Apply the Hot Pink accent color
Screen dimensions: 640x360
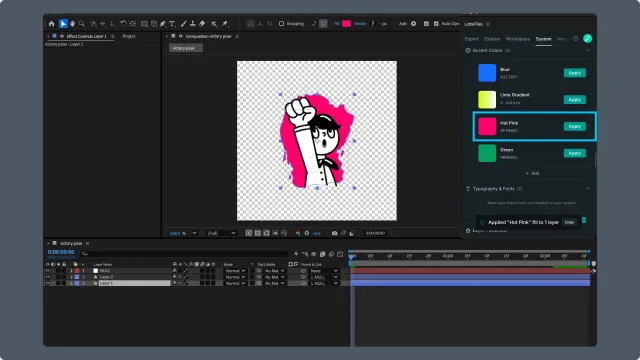click(x=575, y=127)
